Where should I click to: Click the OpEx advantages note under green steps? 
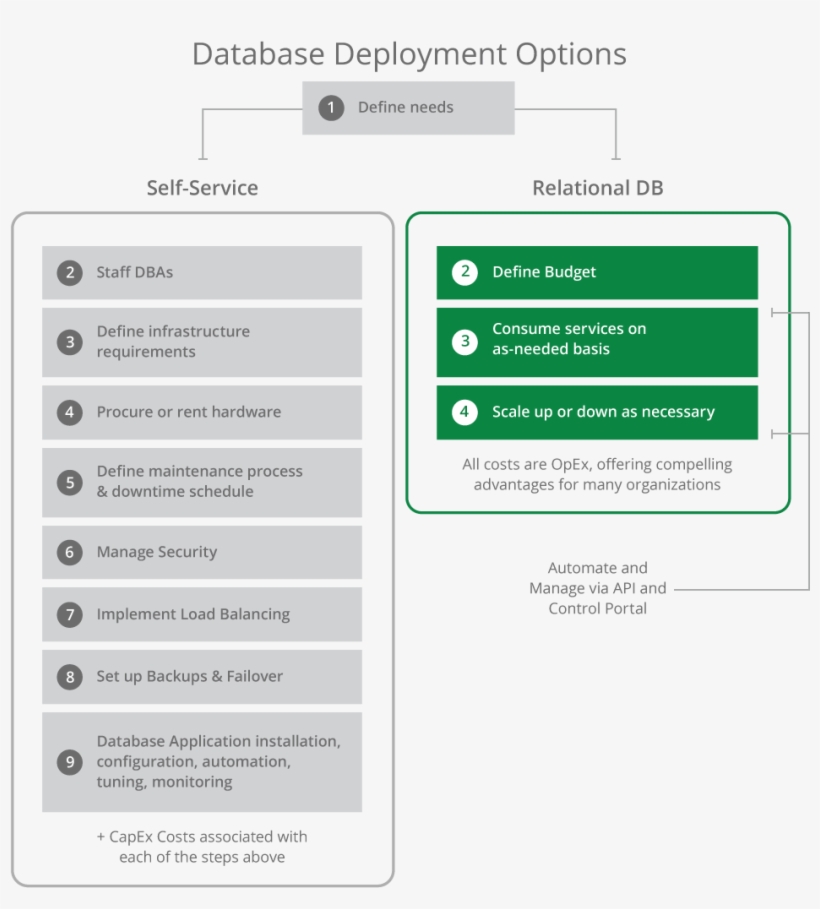tap(596, 474)
